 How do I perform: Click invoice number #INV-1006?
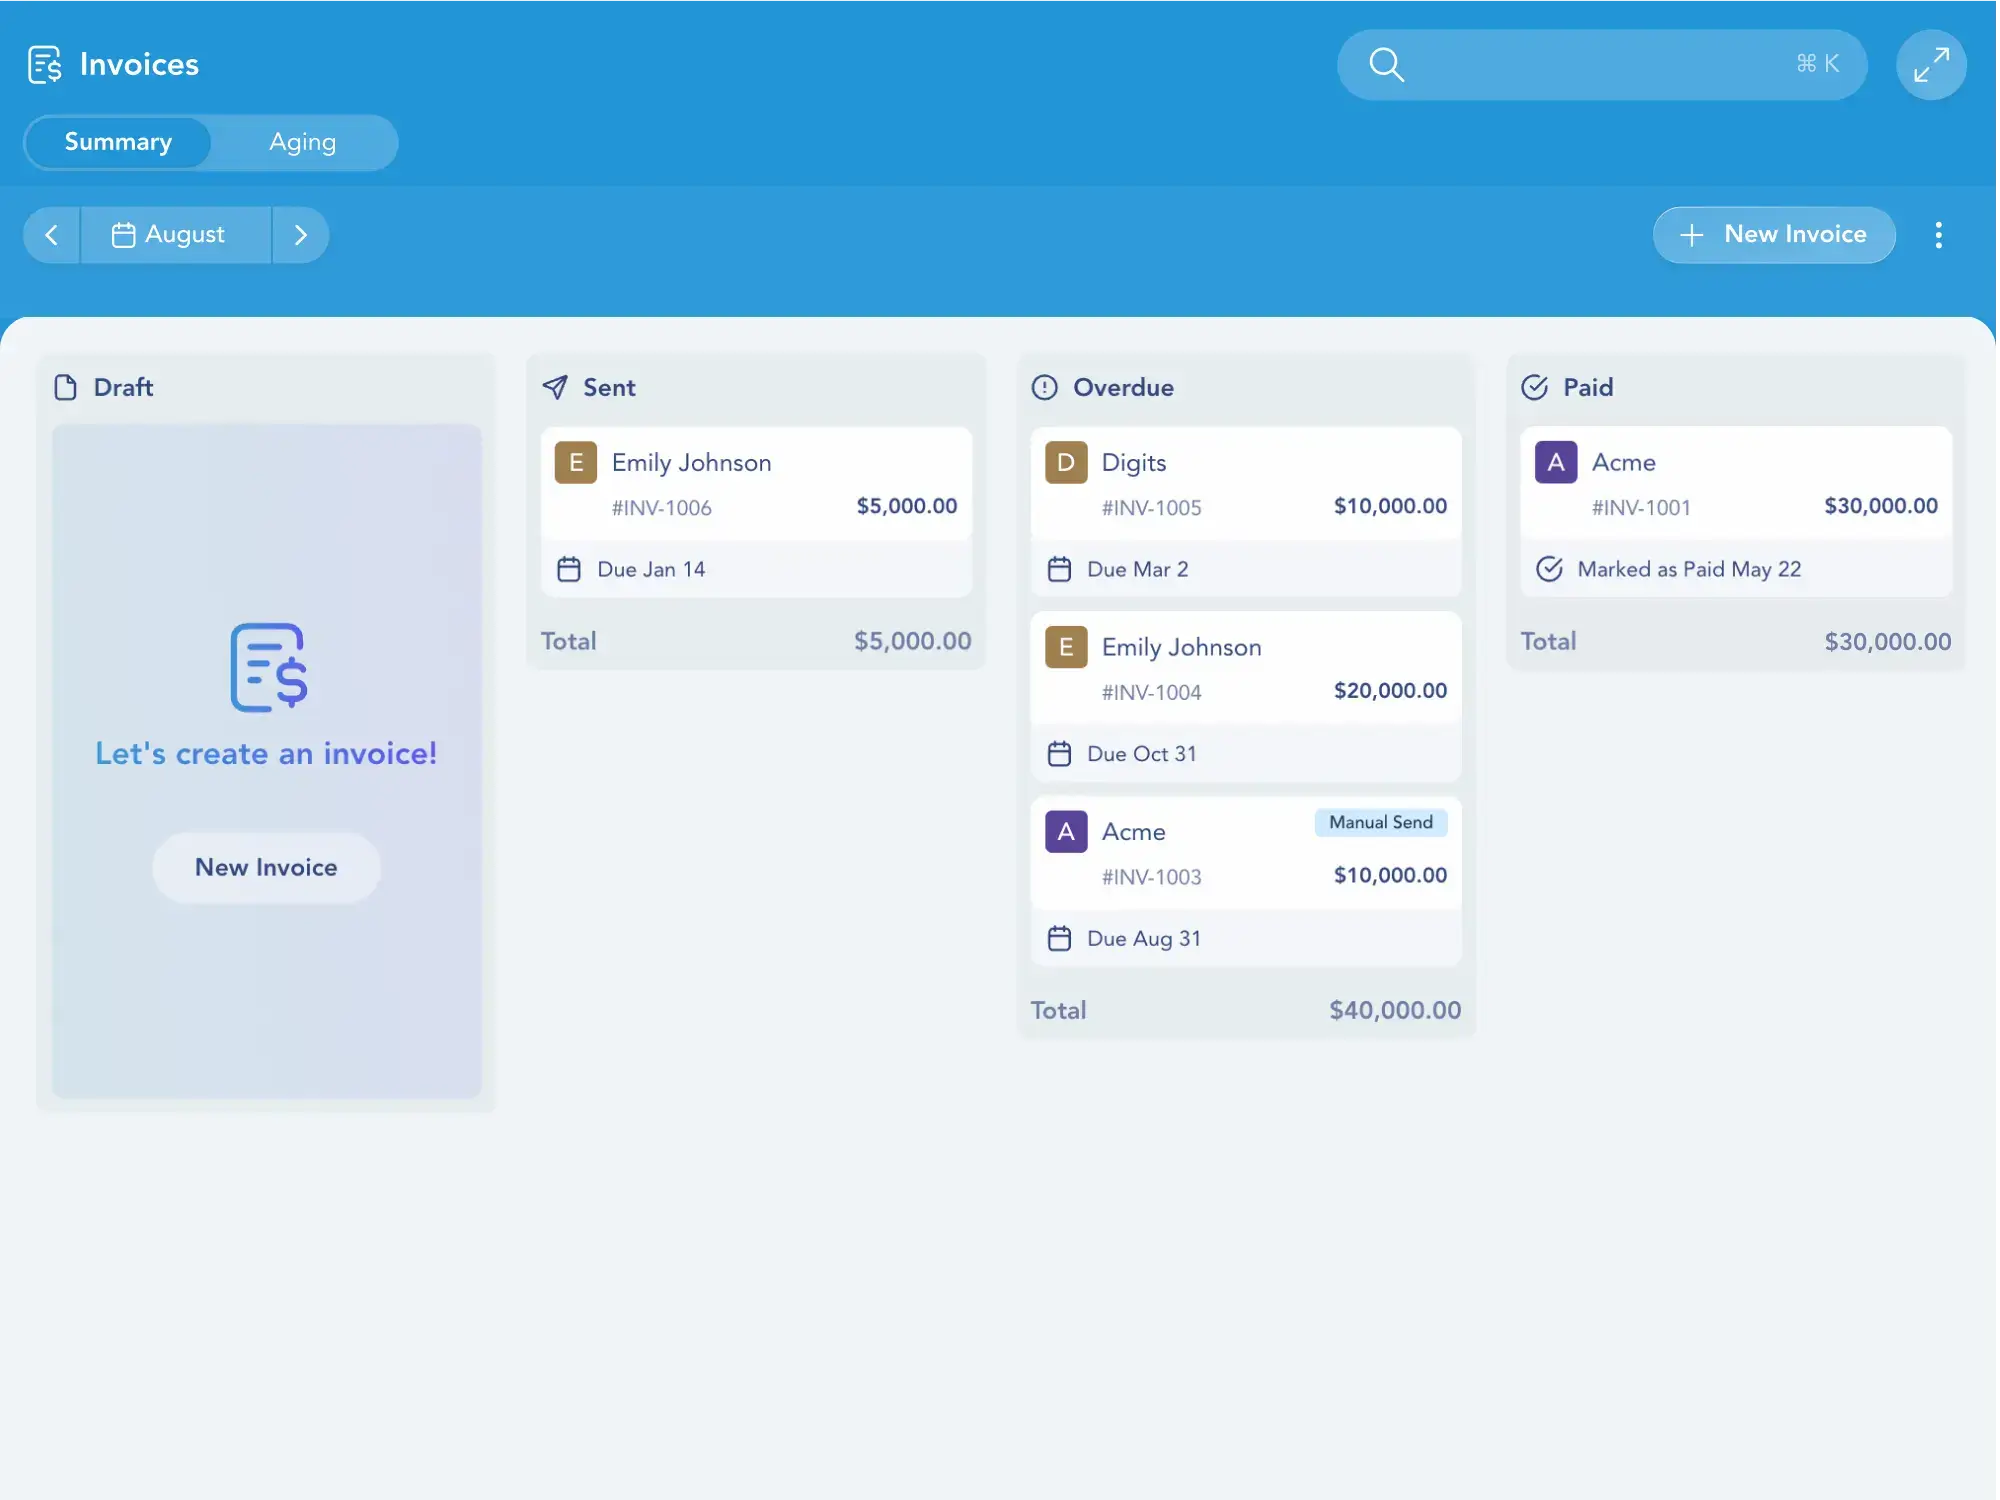pyautogui.click(x=662, y=508)
